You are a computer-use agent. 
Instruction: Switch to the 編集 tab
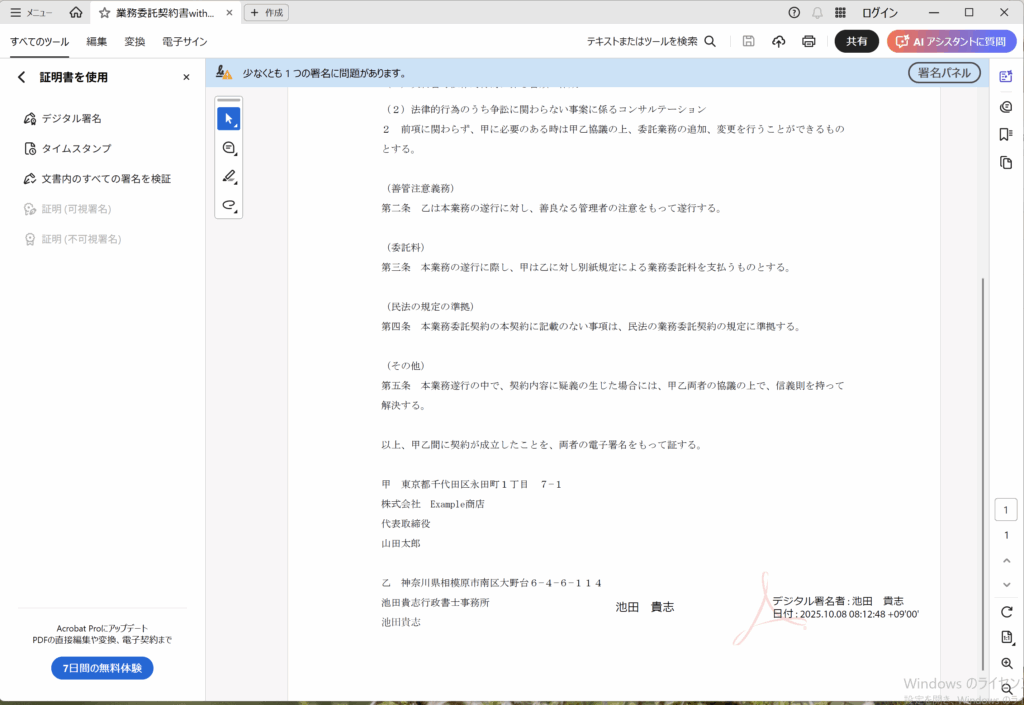[x=97, y=41]
